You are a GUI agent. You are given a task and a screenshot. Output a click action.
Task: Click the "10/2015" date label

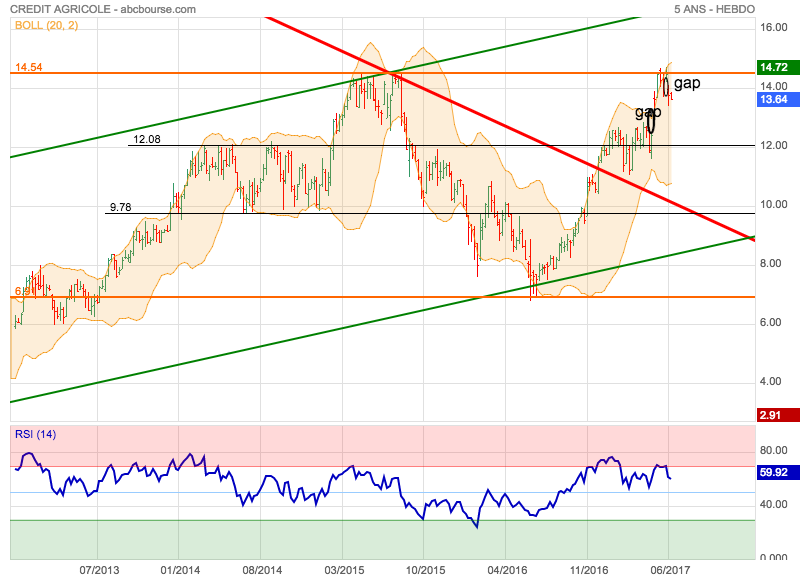[426, 570]
